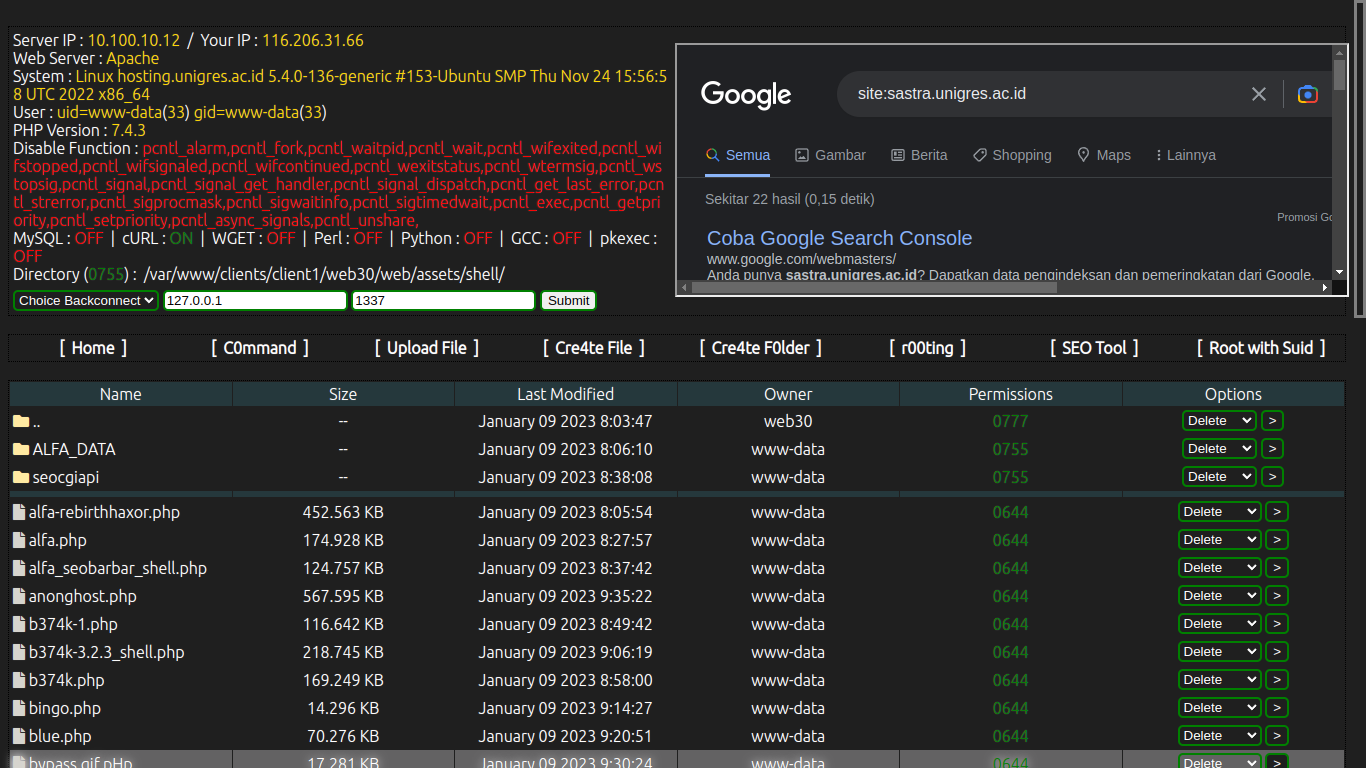Click the Permissions column header
Image resolution: width=1366 pixels, height=768 pixels.
click(x=1011, y=394)
